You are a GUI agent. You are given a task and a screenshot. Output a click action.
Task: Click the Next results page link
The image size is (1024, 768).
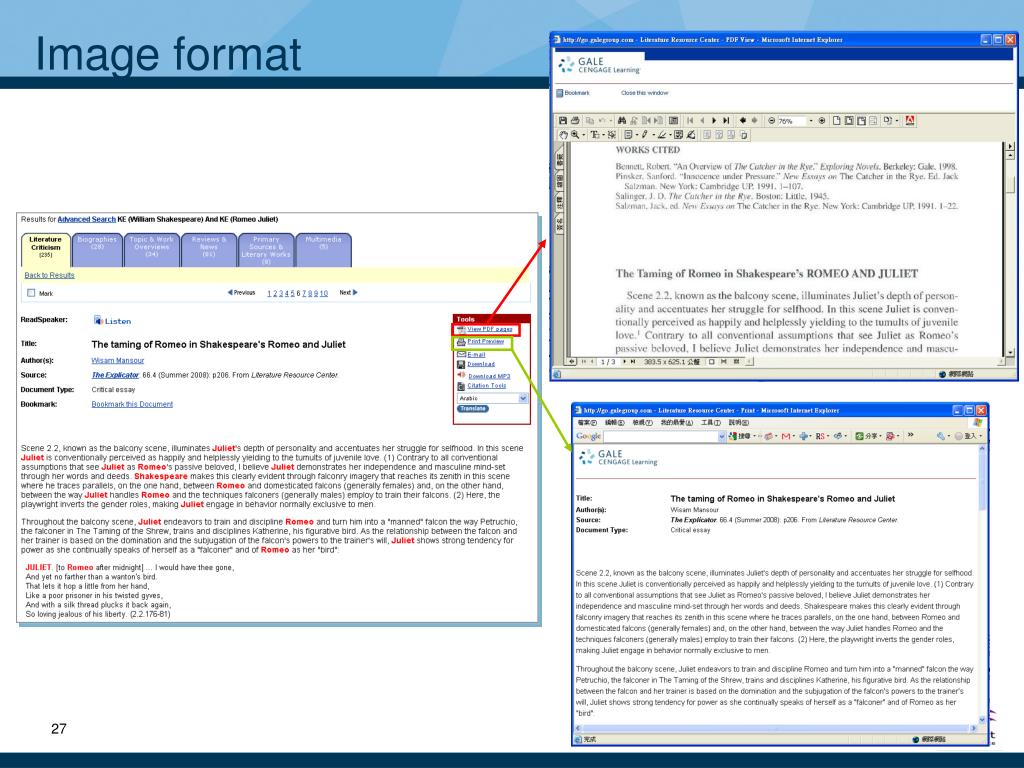click(348, 293)
